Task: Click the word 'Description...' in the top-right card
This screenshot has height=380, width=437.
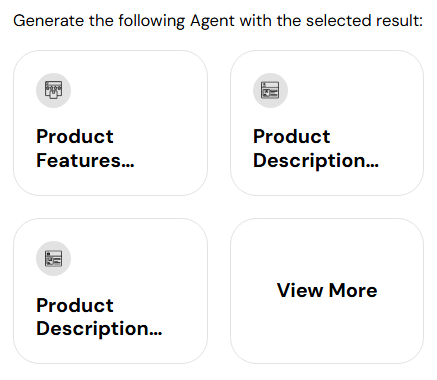Action: coord(316,161)
